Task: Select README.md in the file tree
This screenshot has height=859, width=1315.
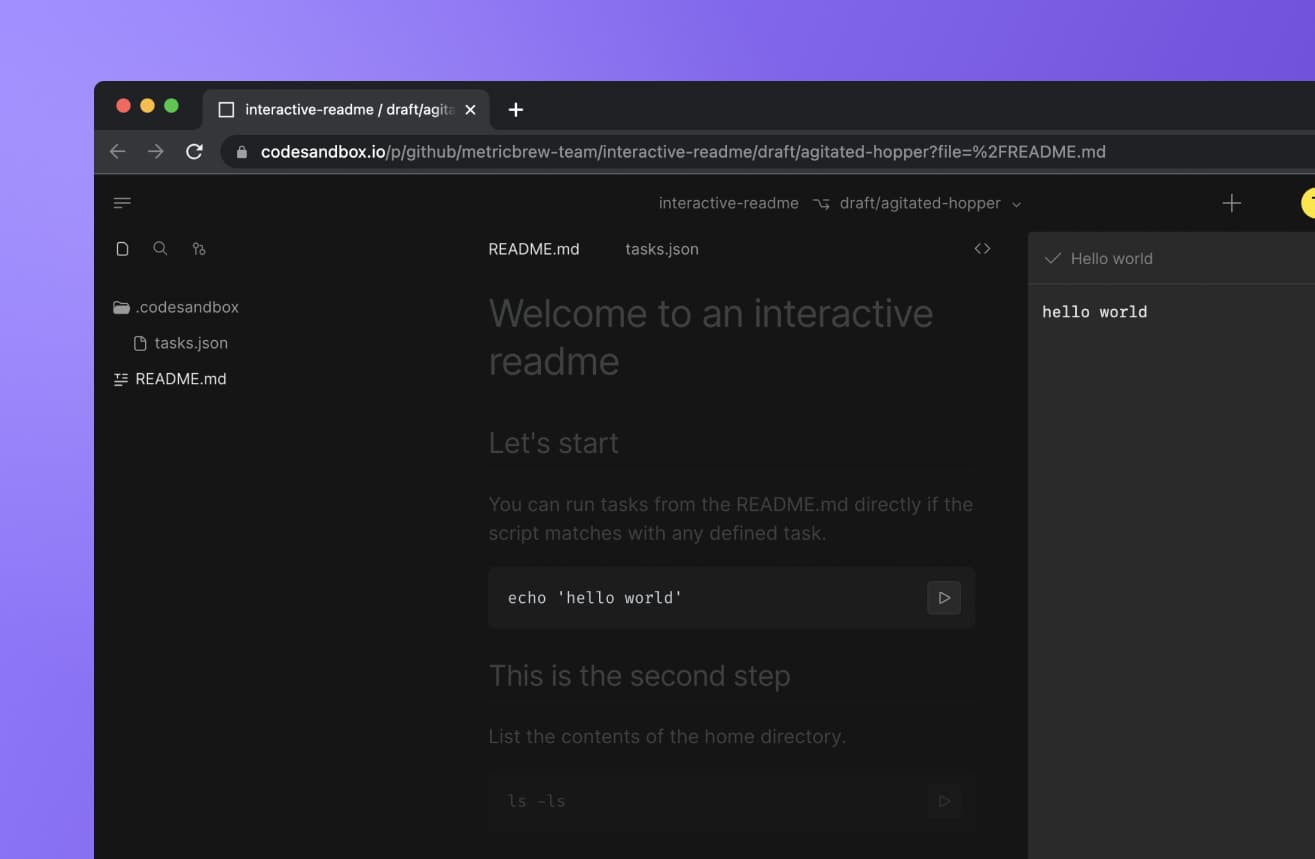Action: 181,378
